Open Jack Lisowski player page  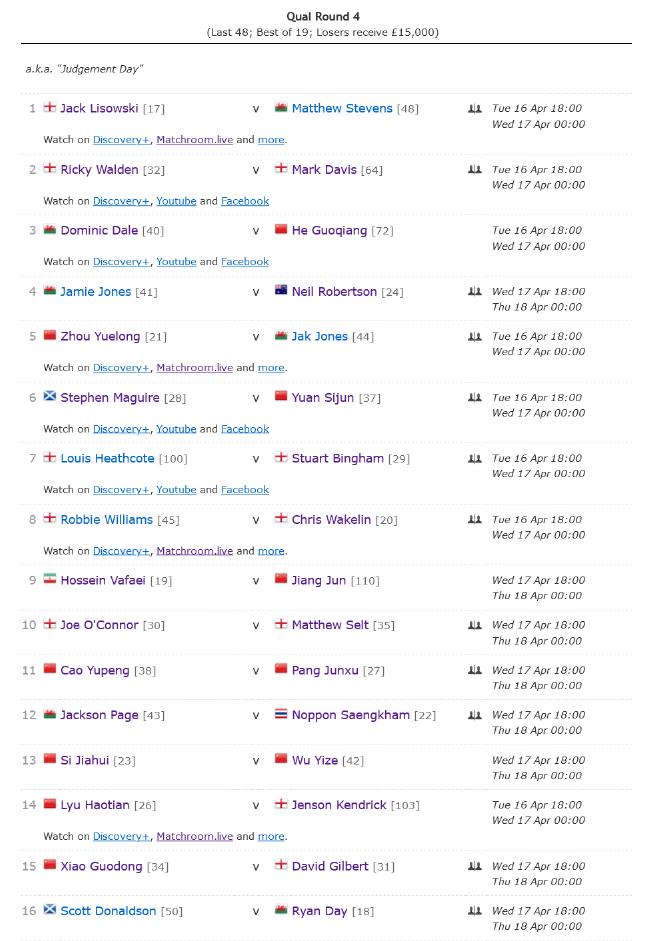[x=99, y=109]
